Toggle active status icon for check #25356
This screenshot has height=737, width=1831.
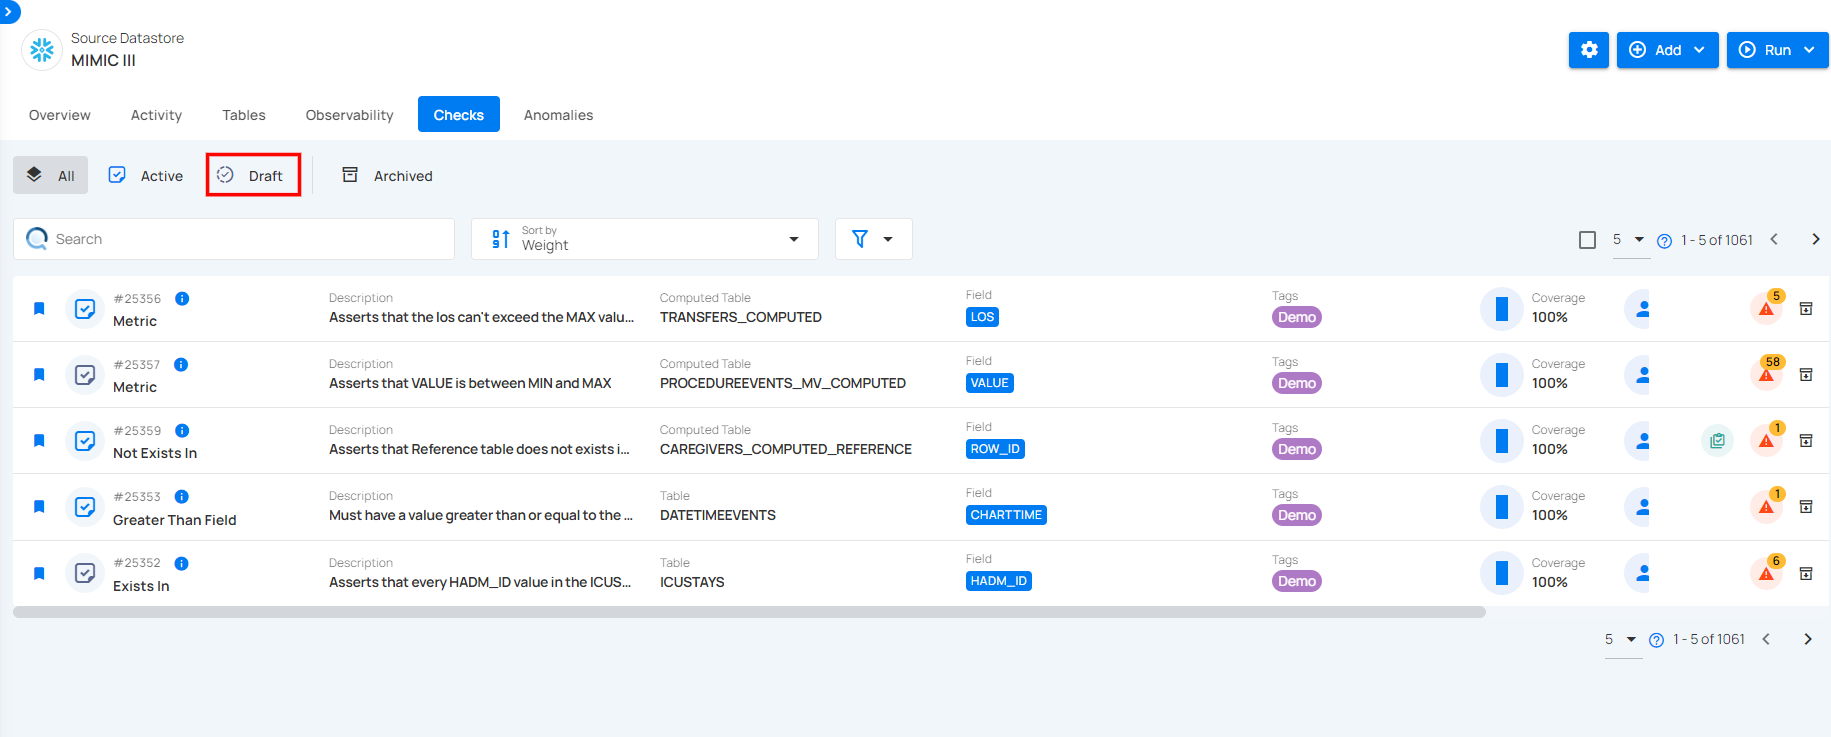(x=85, y=309)
